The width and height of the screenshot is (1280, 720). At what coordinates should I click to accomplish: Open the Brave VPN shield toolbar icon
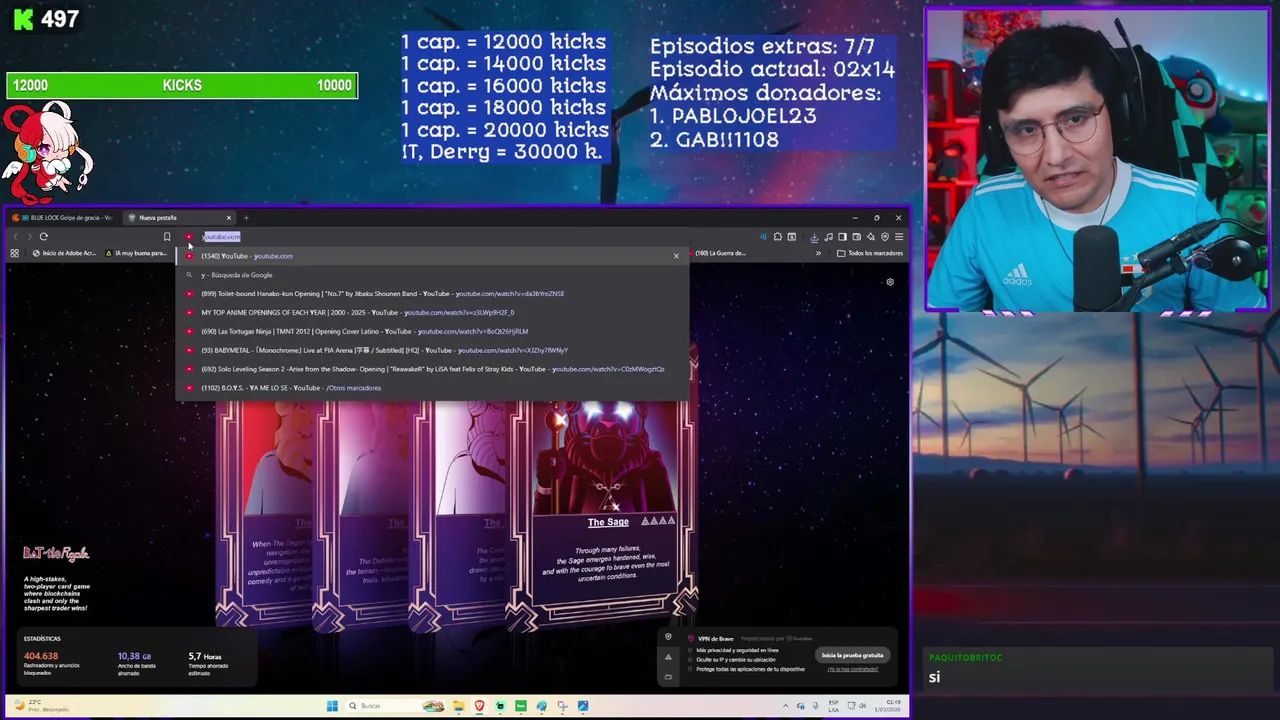[x=885, y=237]
